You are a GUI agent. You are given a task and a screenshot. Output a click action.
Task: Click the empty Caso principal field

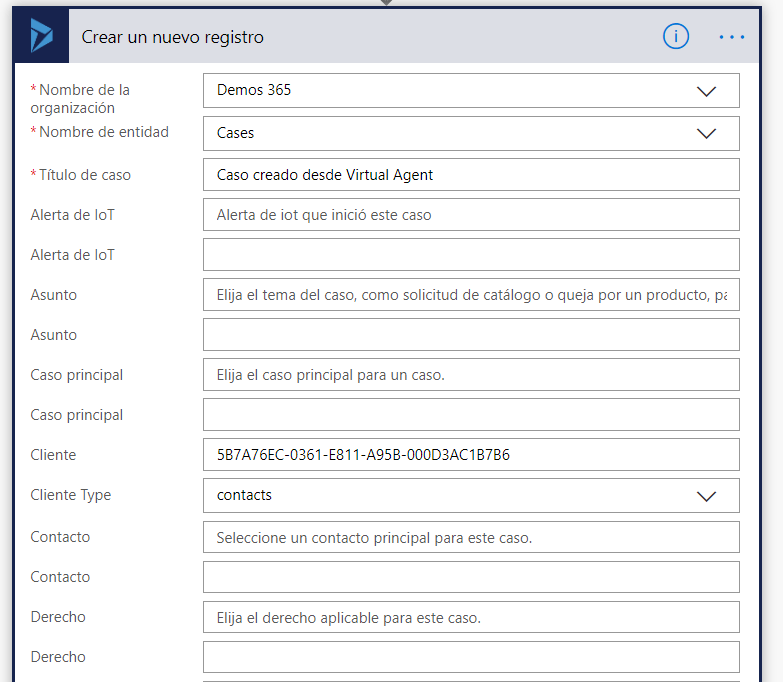[470, 415]
